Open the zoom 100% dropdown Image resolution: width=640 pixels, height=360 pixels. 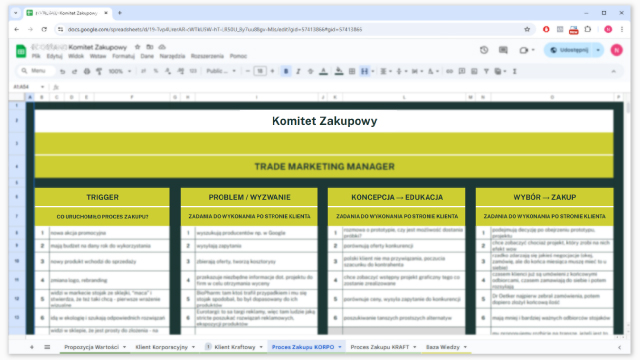120,71
